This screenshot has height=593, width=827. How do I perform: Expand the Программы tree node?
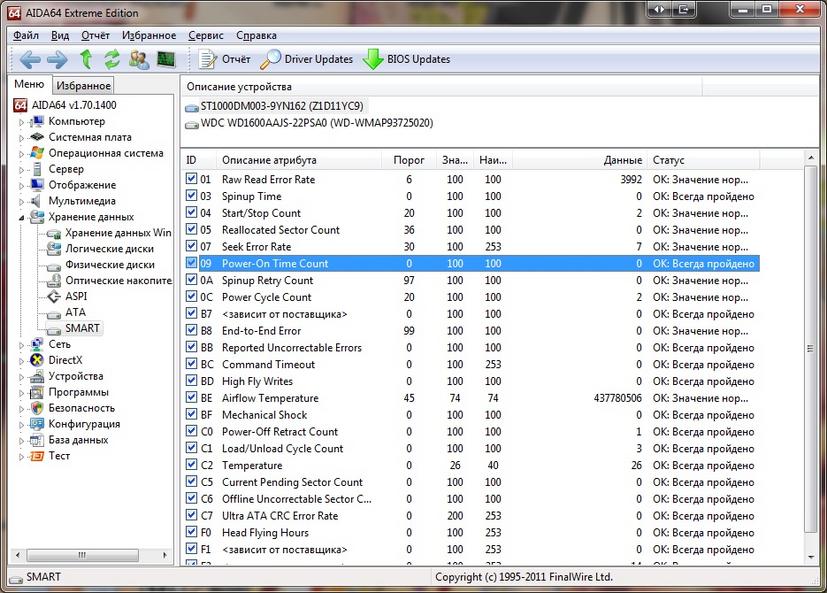click(22, 393)
